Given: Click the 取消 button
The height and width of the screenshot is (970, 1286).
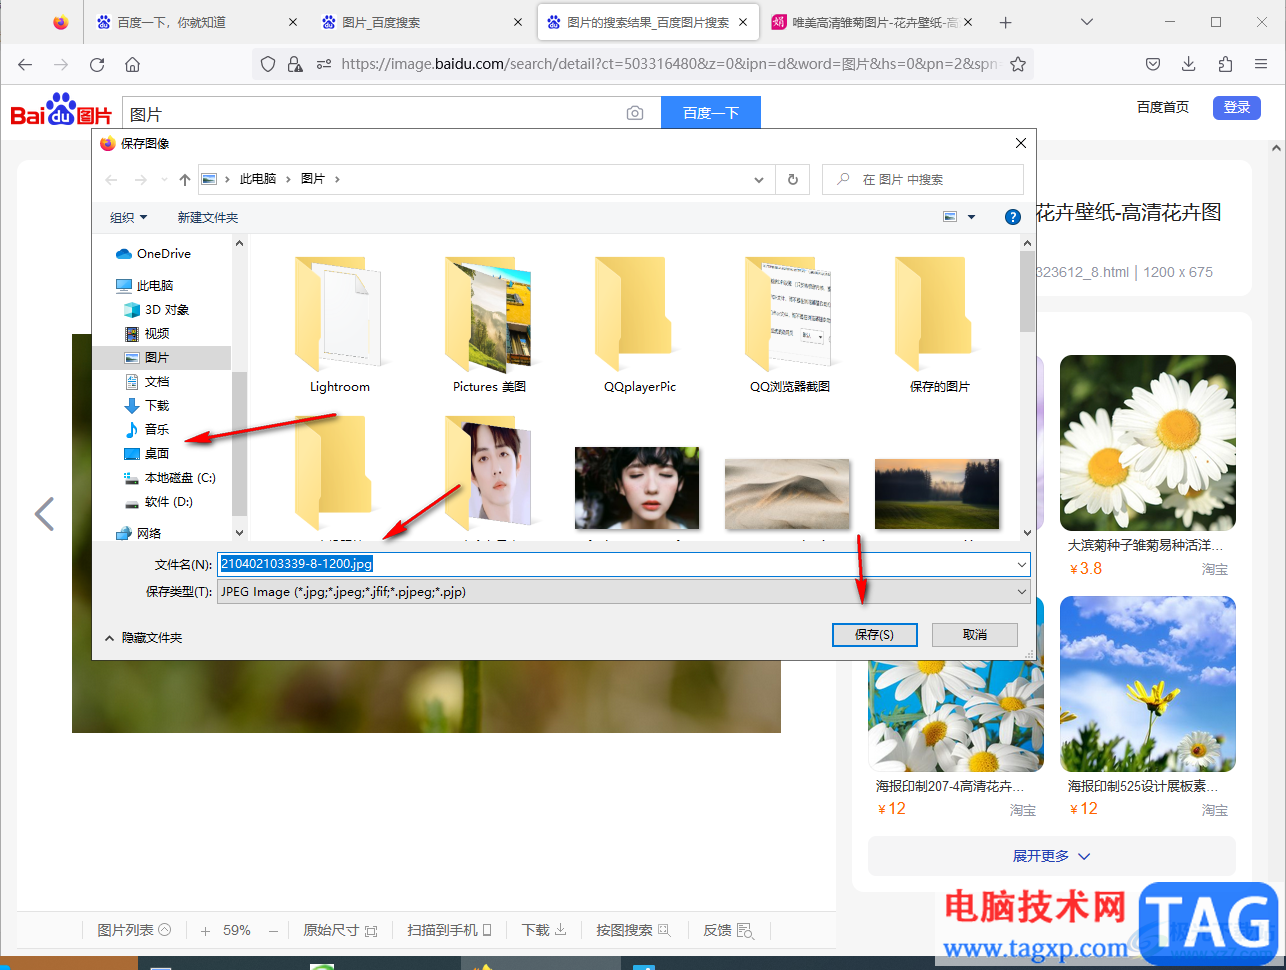Looking at the screenshot, I should (975, 635).
